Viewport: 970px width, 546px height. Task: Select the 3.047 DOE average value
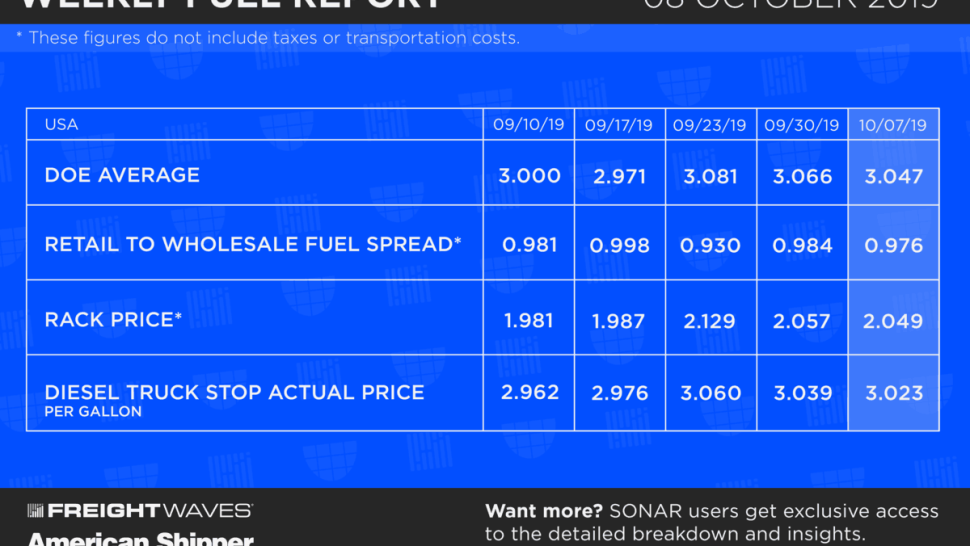[893, 176]
